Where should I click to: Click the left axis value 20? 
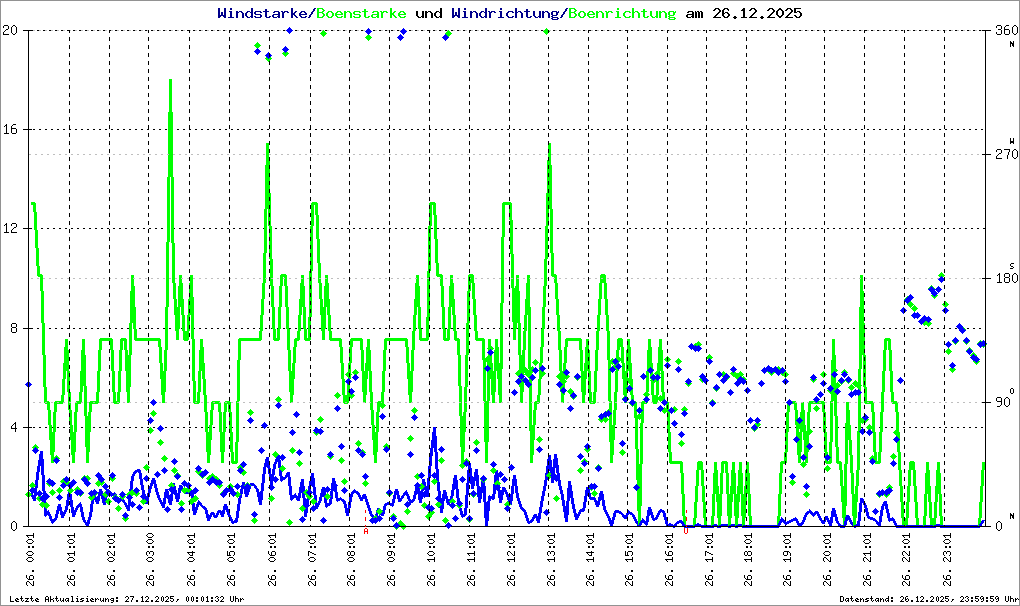click(x=9, y=30)
